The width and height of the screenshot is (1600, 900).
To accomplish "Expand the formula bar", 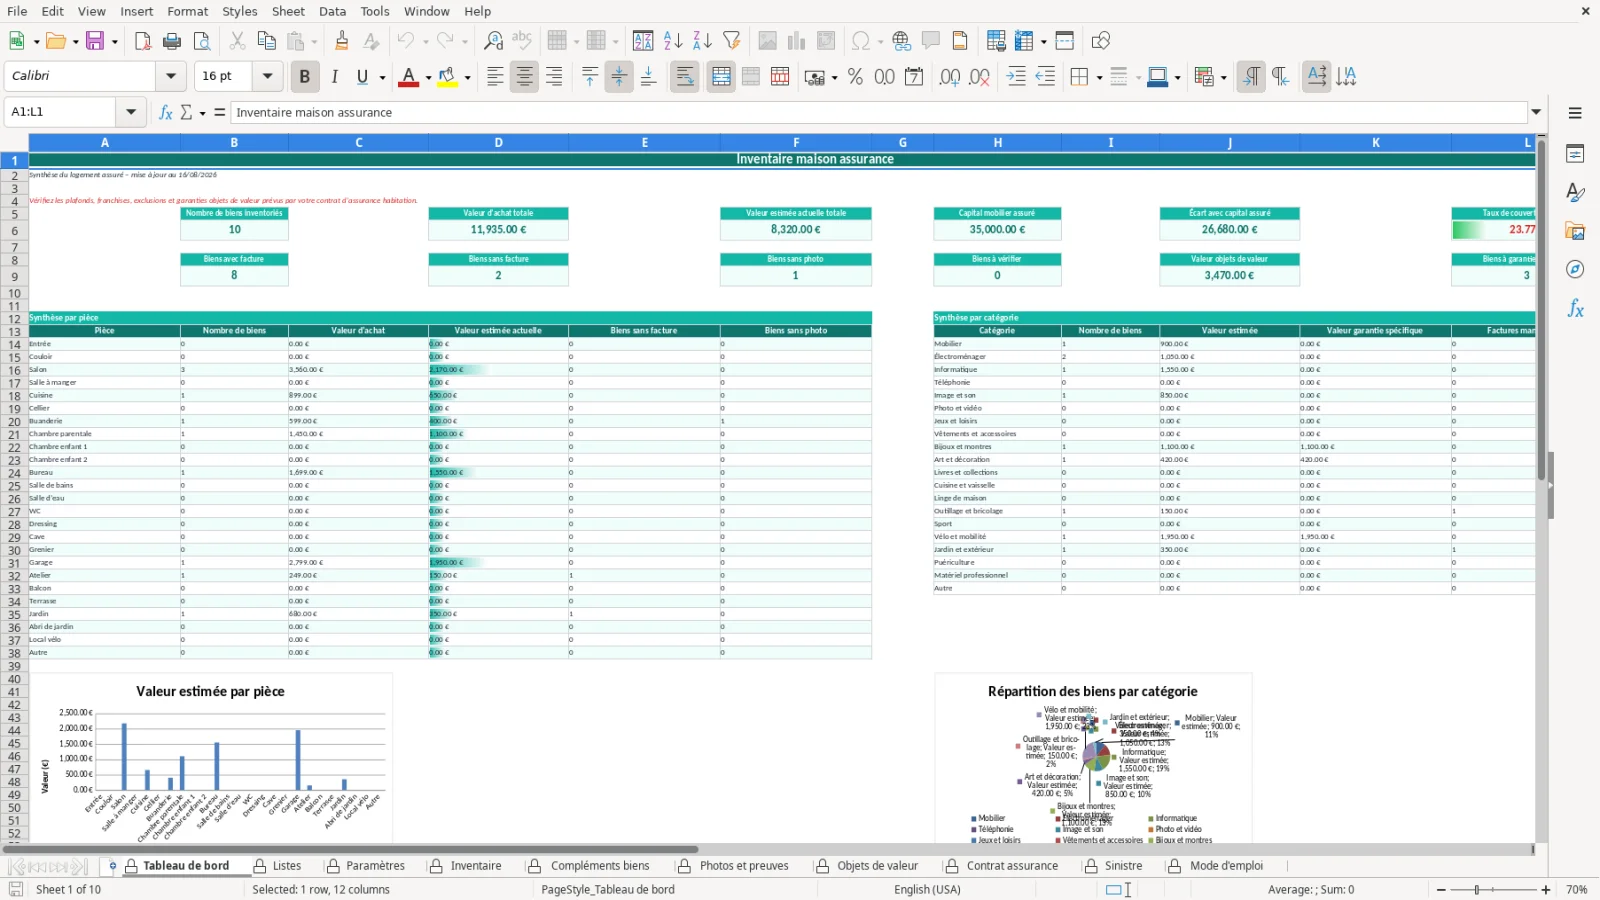I will click(1536, 112).
